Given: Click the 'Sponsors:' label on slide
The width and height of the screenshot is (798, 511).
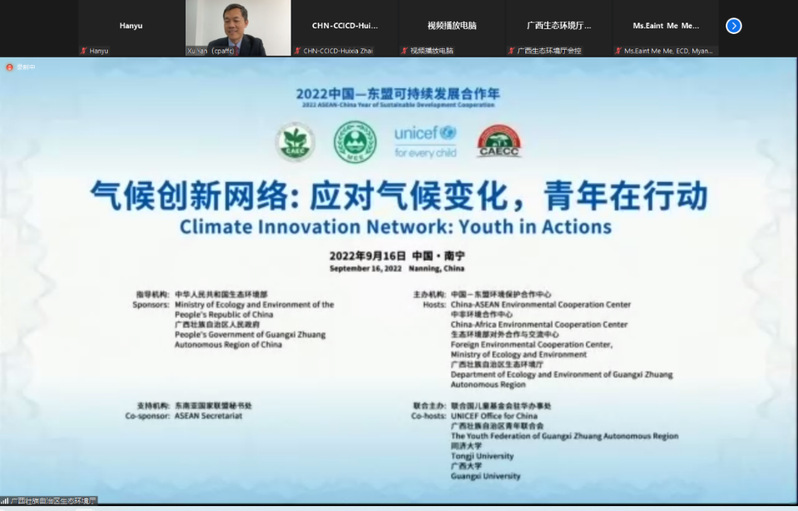Looking at the screenshot, I should [x=151, y=304].
